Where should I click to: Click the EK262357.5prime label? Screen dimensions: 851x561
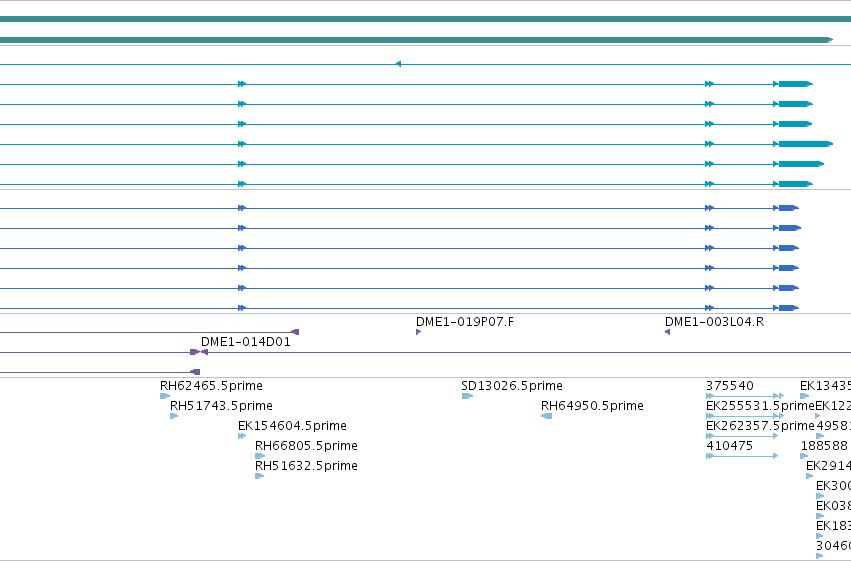click(760, 426)
